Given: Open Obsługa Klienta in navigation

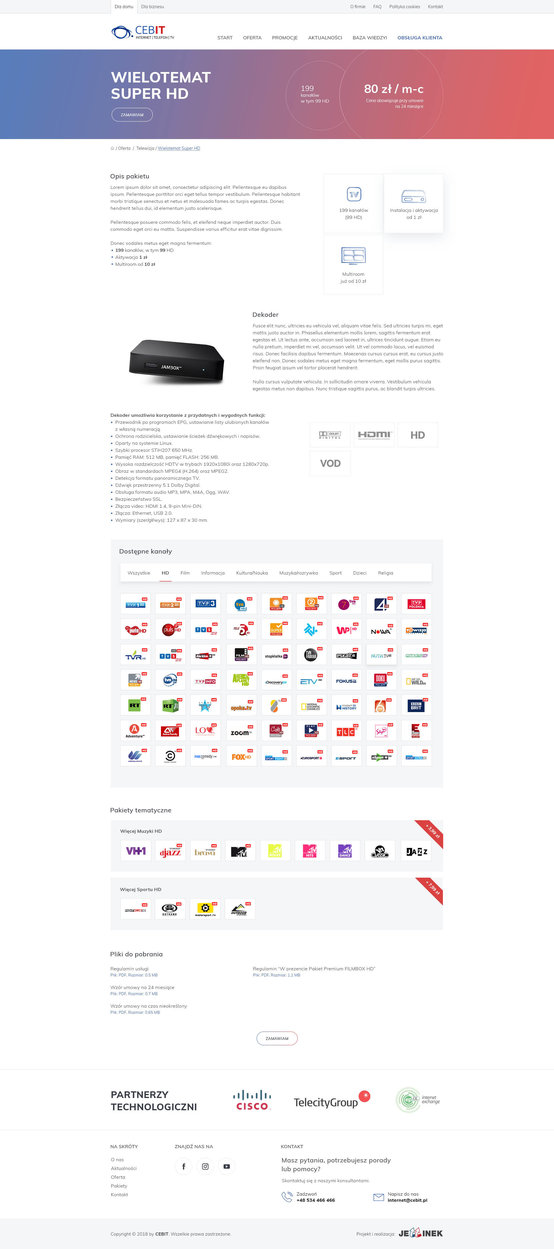Looking at the screenshot, I should (419, 37).
